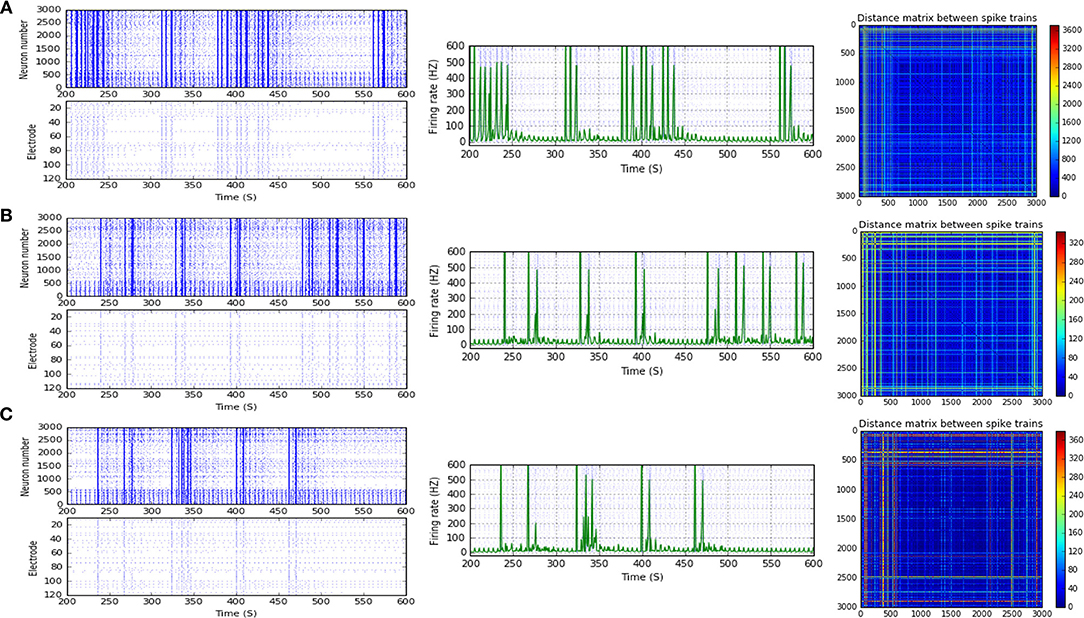This screenshot has width=1084, height=618.
Task: Select the panel C distance matrix title
Action: (x=951, y=424)
